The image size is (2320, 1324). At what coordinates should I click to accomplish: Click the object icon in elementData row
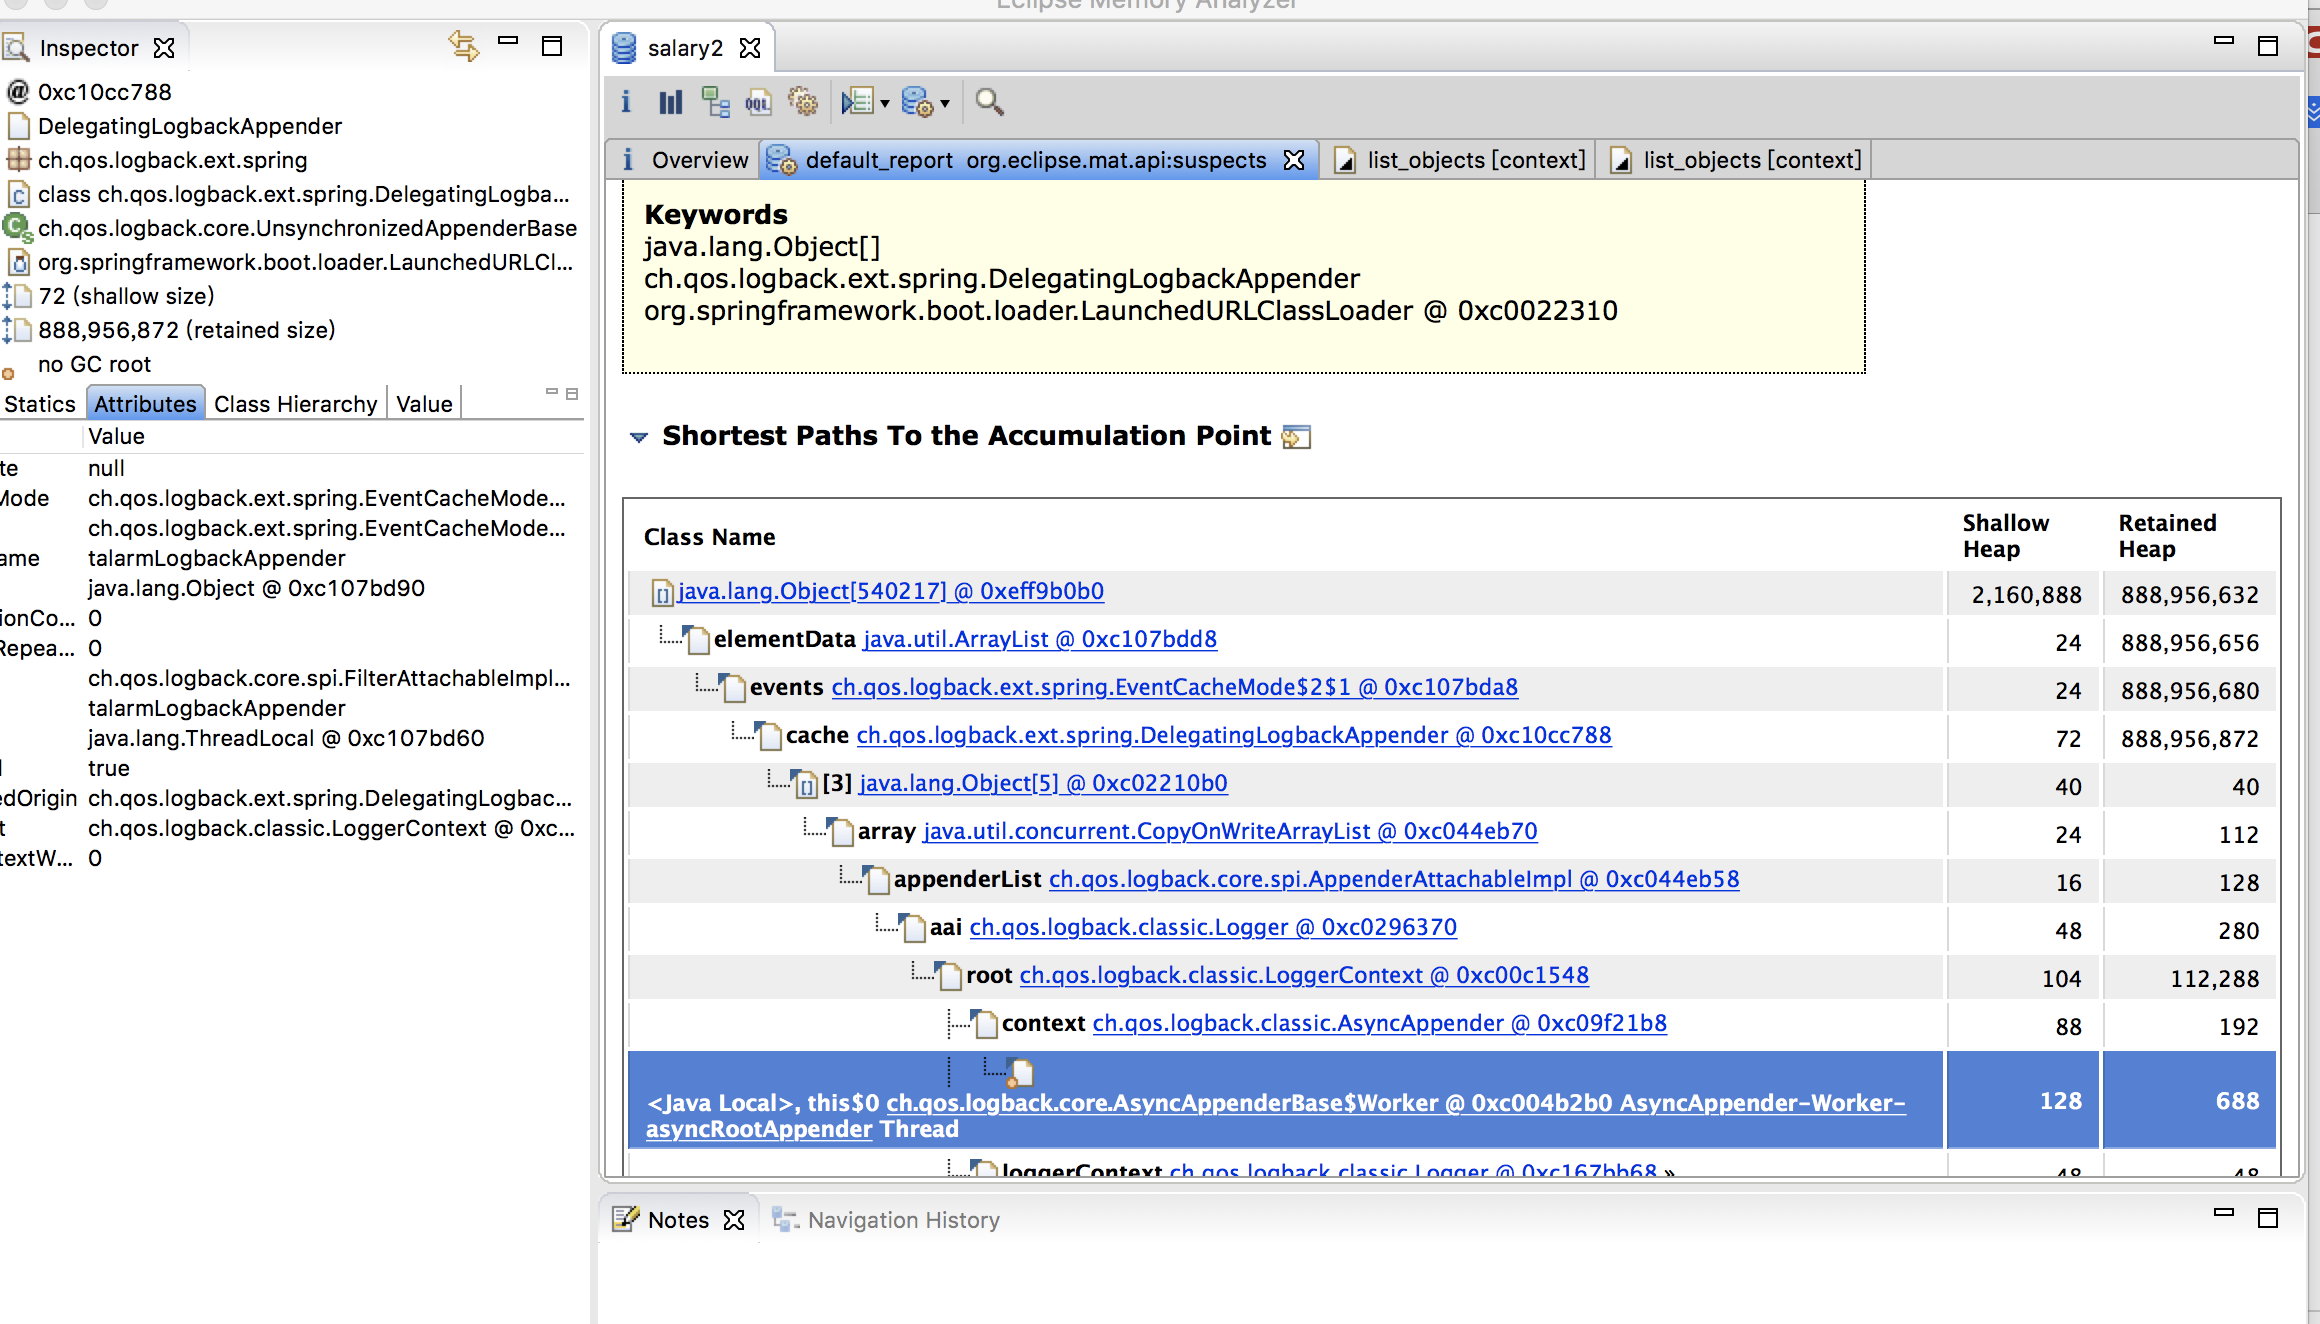click(698, 639)
